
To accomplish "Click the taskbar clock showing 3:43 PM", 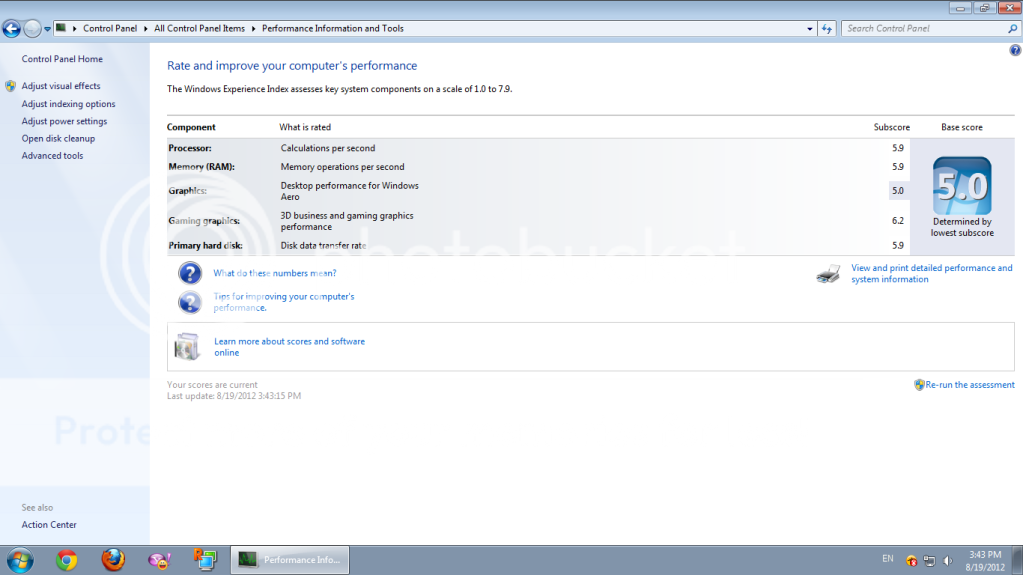I will pyautogui.click(x=985, y=560).
